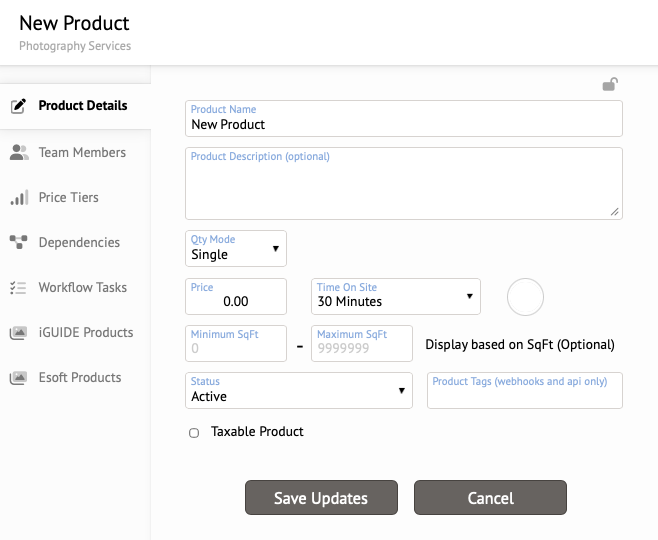Click the Save Updates button

[321, 498]
